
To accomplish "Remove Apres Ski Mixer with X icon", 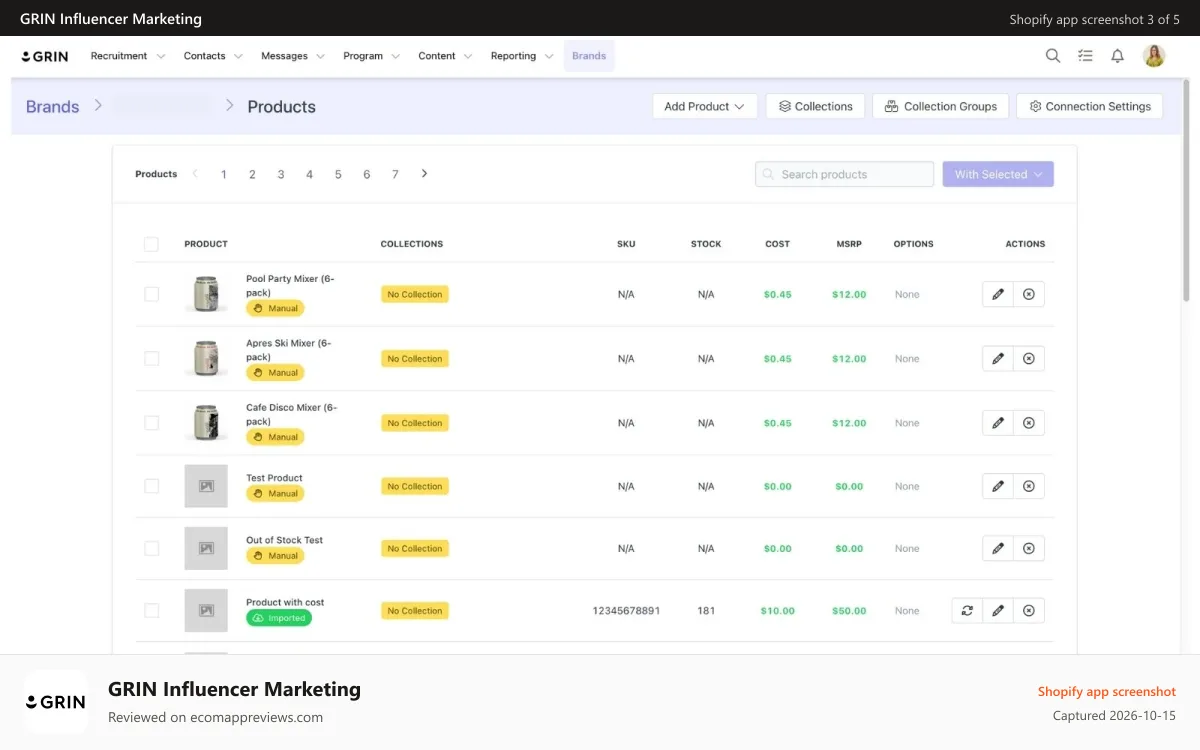I will [1029, 358].
